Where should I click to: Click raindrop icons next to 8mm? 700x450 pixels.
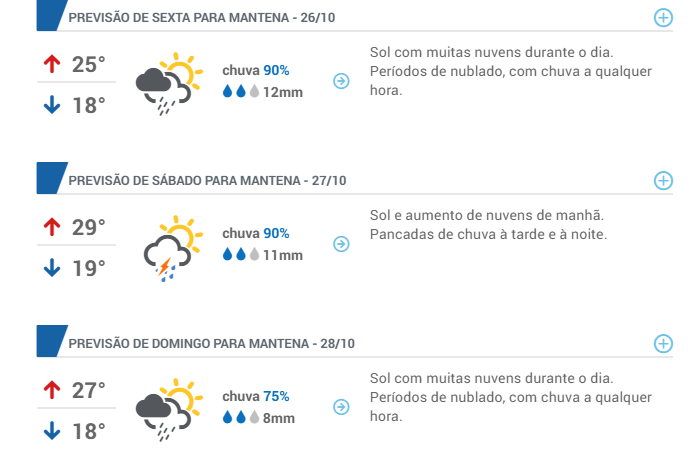241,418
